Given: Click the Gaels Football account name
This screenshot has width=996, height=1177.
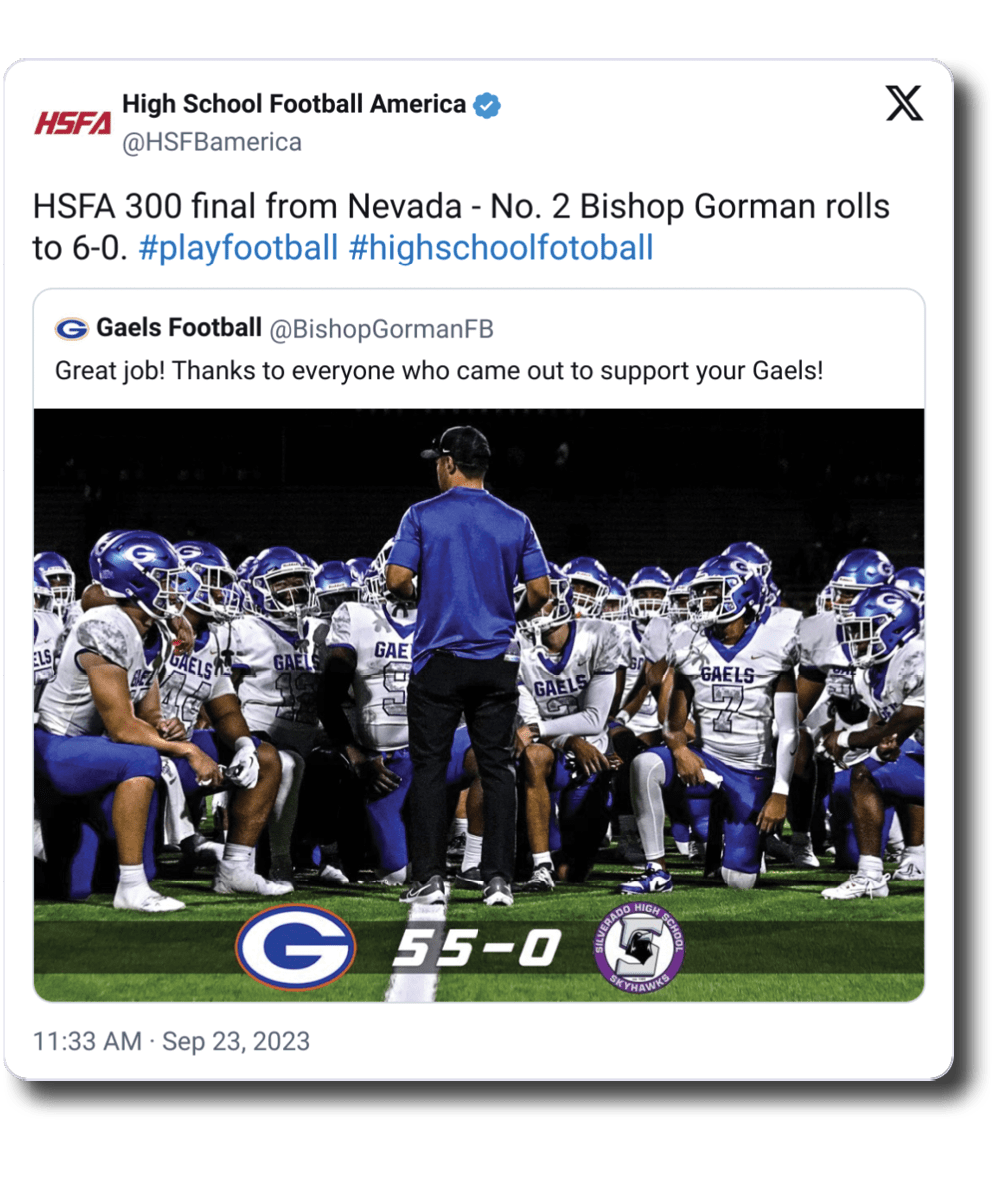Looking at the screenshot, I should point(179,328).
